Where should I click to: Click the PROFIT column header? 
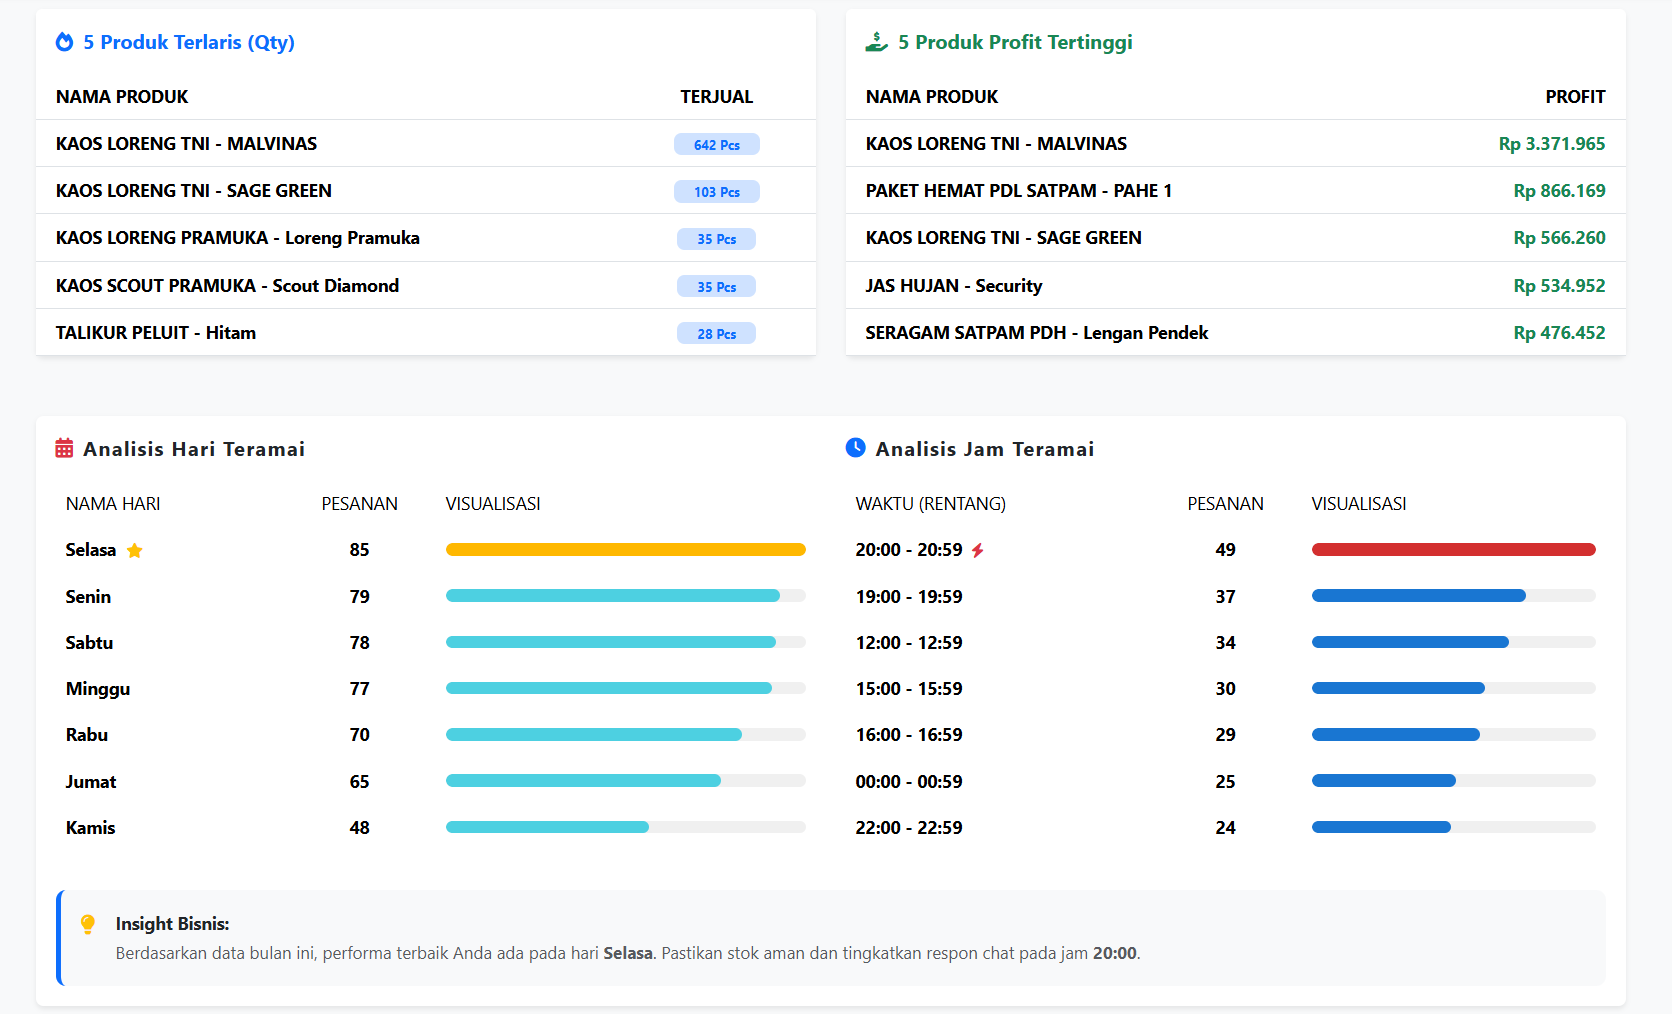click(x=1574, y=97)
